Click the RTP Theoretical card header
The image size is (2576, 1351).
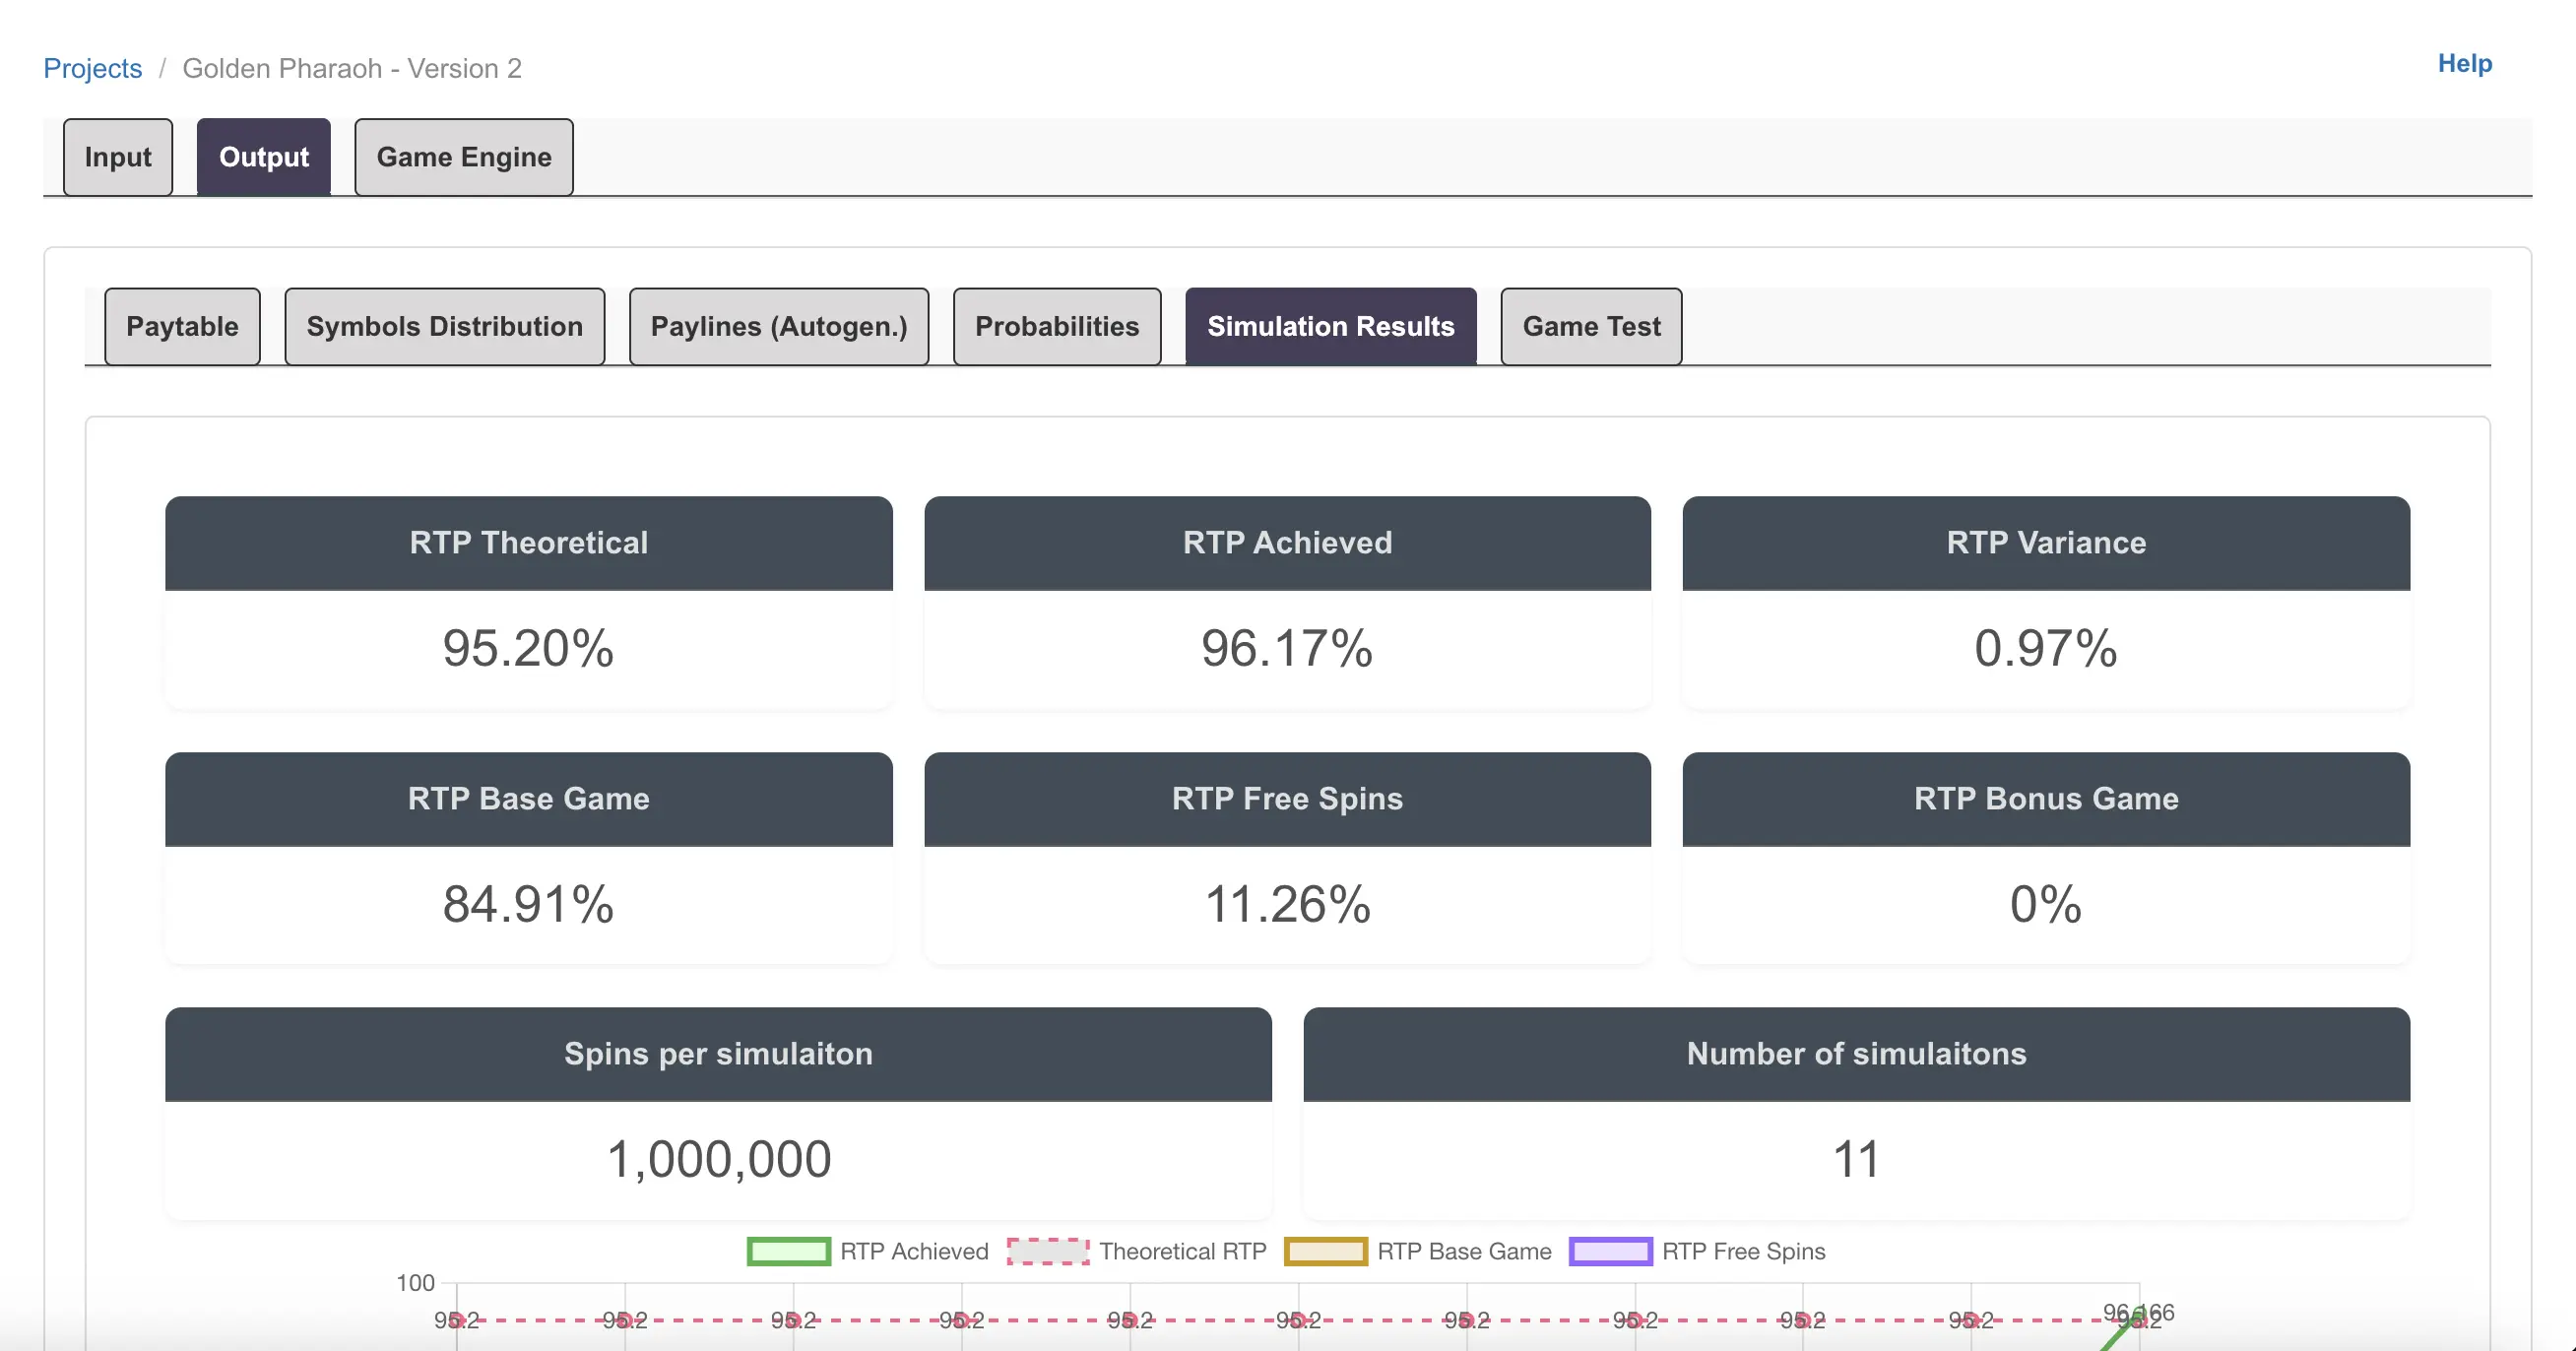pos(528,543)
